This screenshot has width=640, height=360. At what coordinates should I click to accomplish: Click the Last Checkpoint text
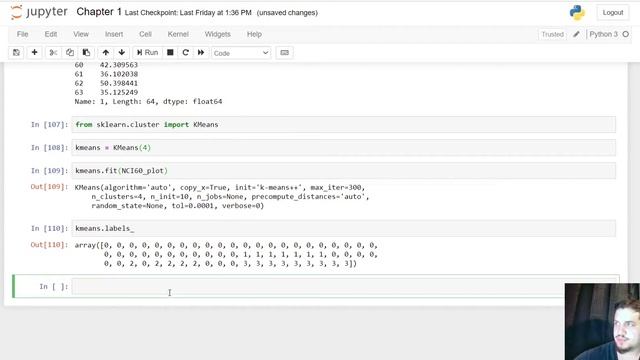click(x=188, y=13)
